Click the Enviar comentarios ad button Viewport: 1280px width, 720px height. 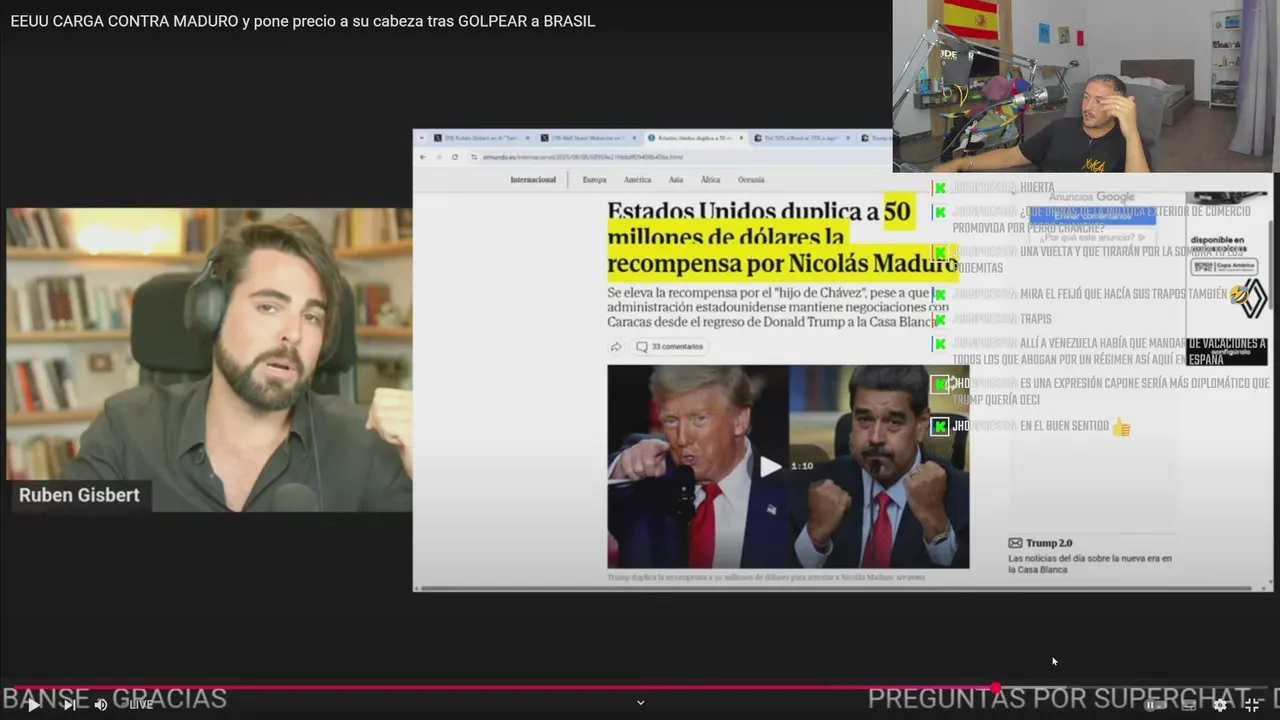tap(1092, 215)
